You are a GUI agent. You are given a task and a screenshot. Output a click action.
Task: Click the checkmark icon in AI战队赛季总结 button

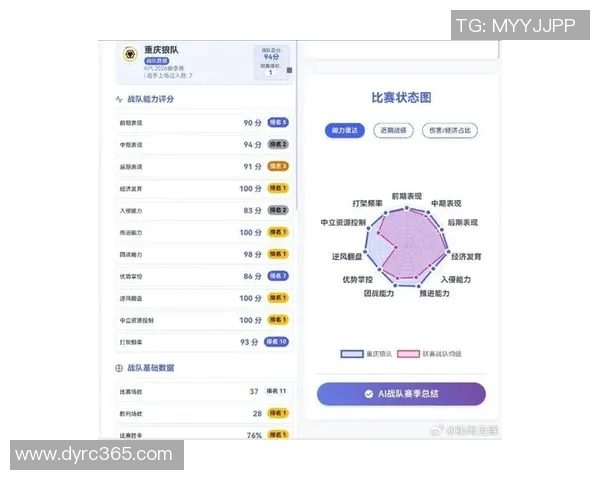click(369, 394)
